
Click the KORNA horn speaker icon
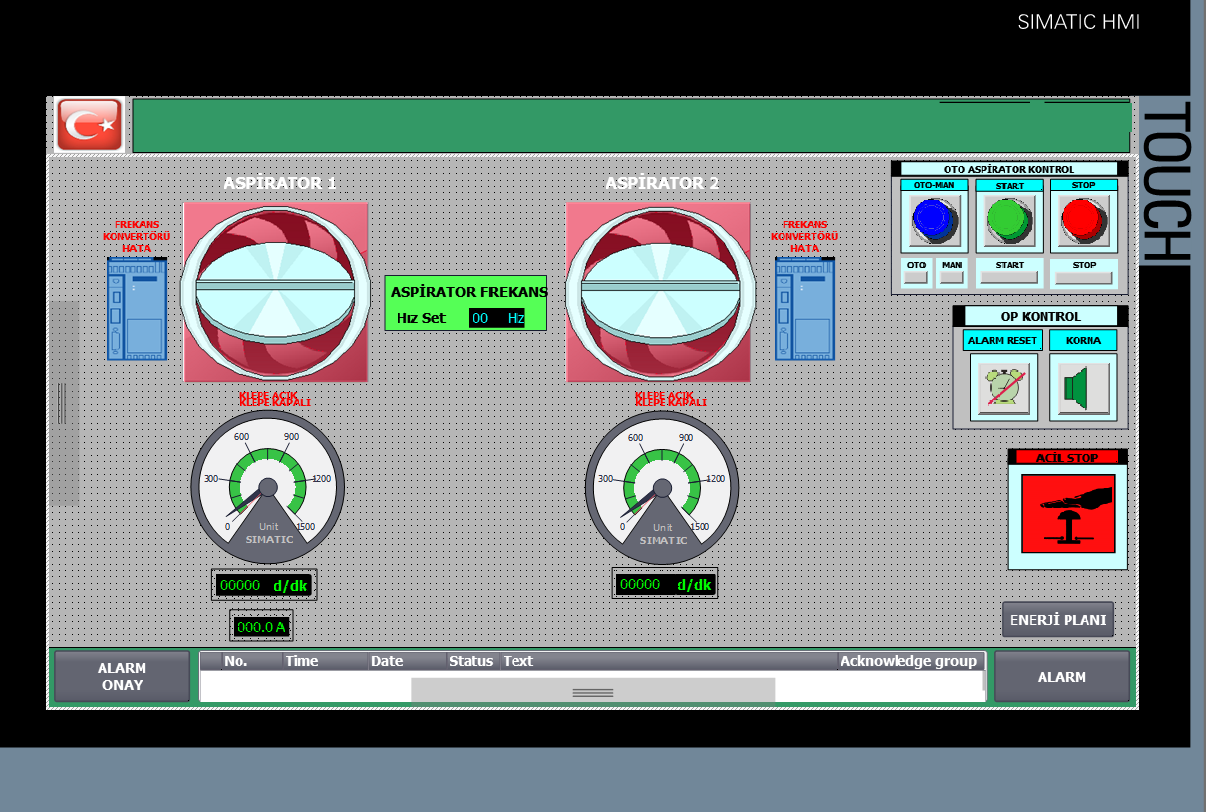click(1082, 387)
